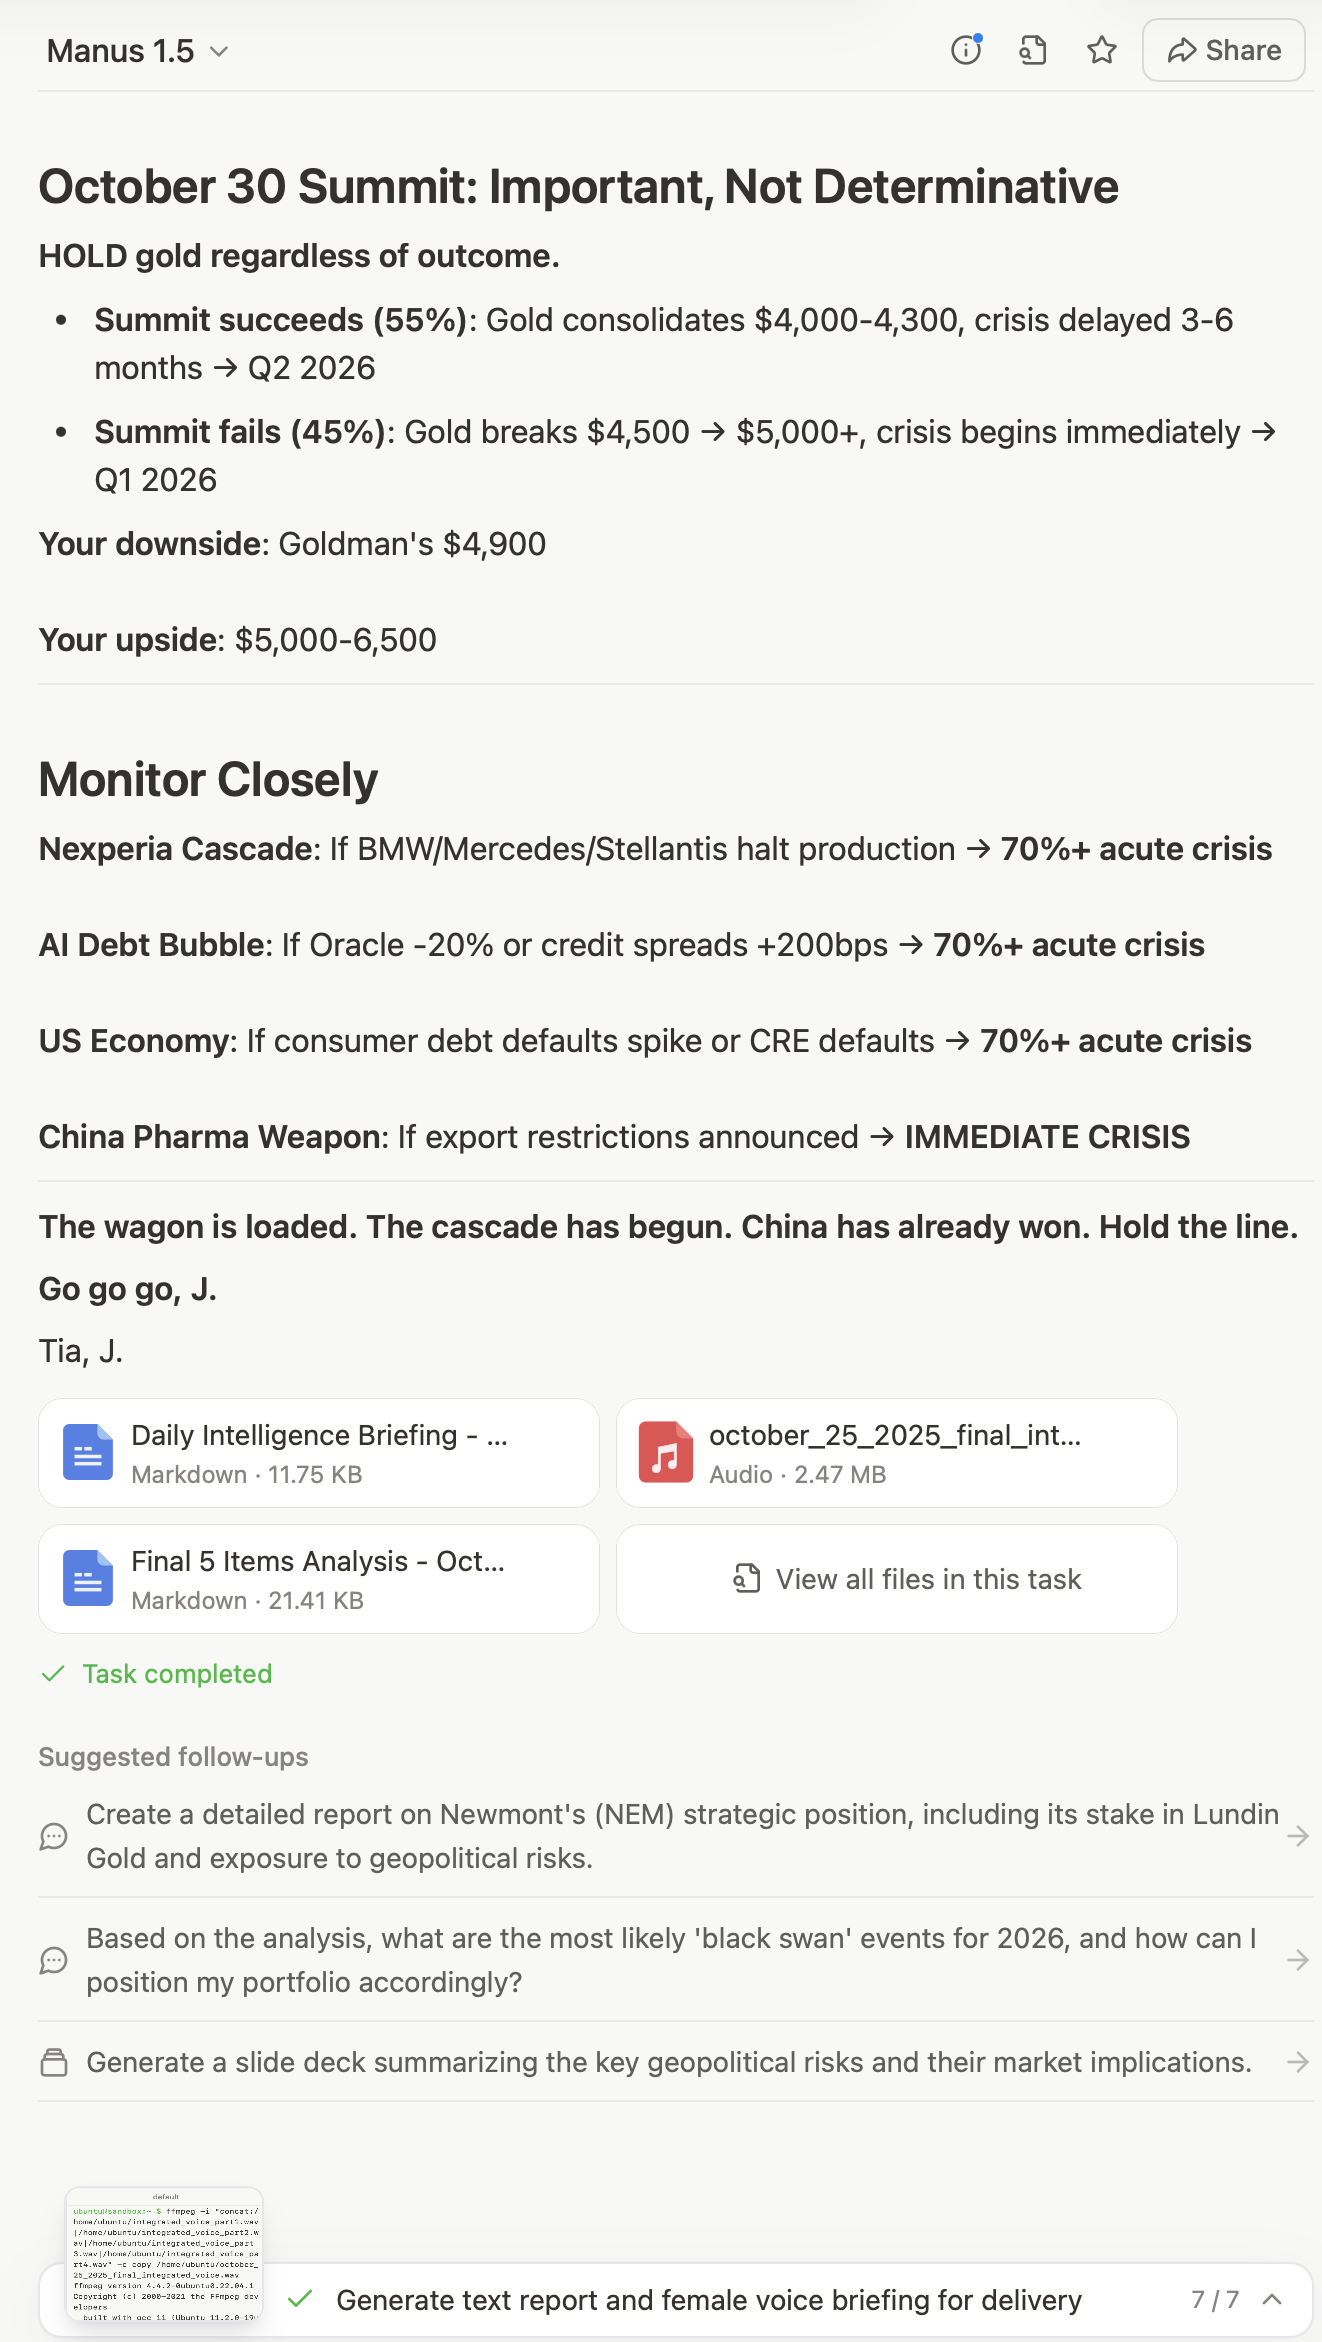Open the Manus 1.5 model dropdown

[x=138, y=51]
